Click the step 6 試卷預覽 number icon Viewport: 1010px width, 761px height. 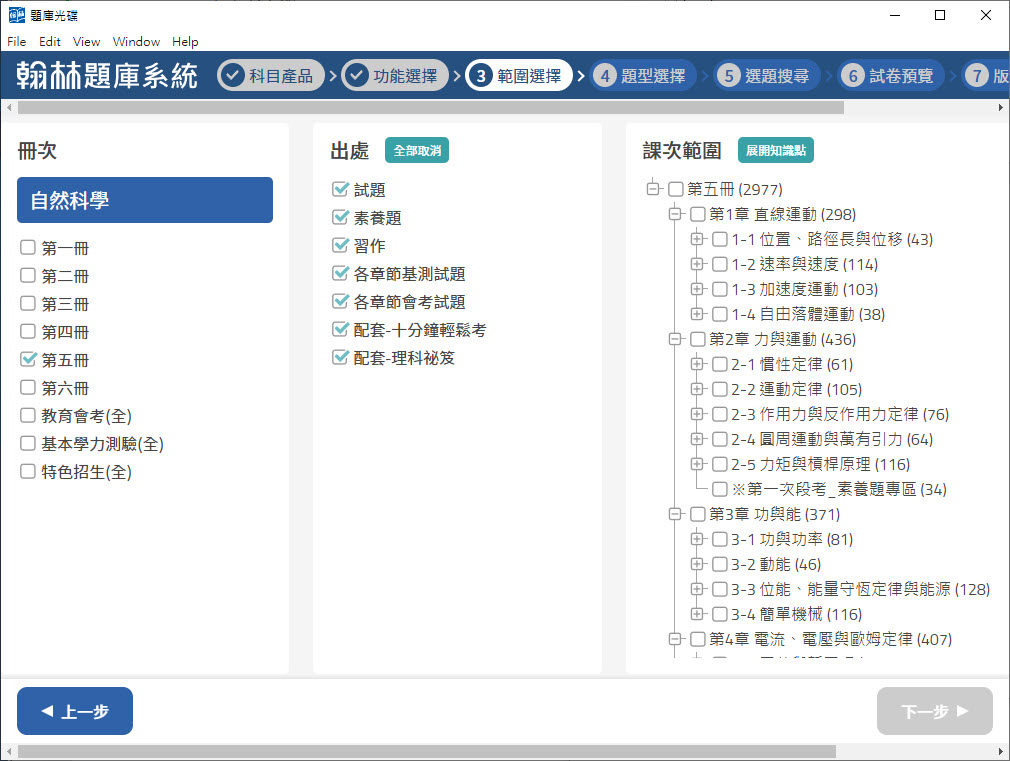pyautogui.click(x=853, y=76)
